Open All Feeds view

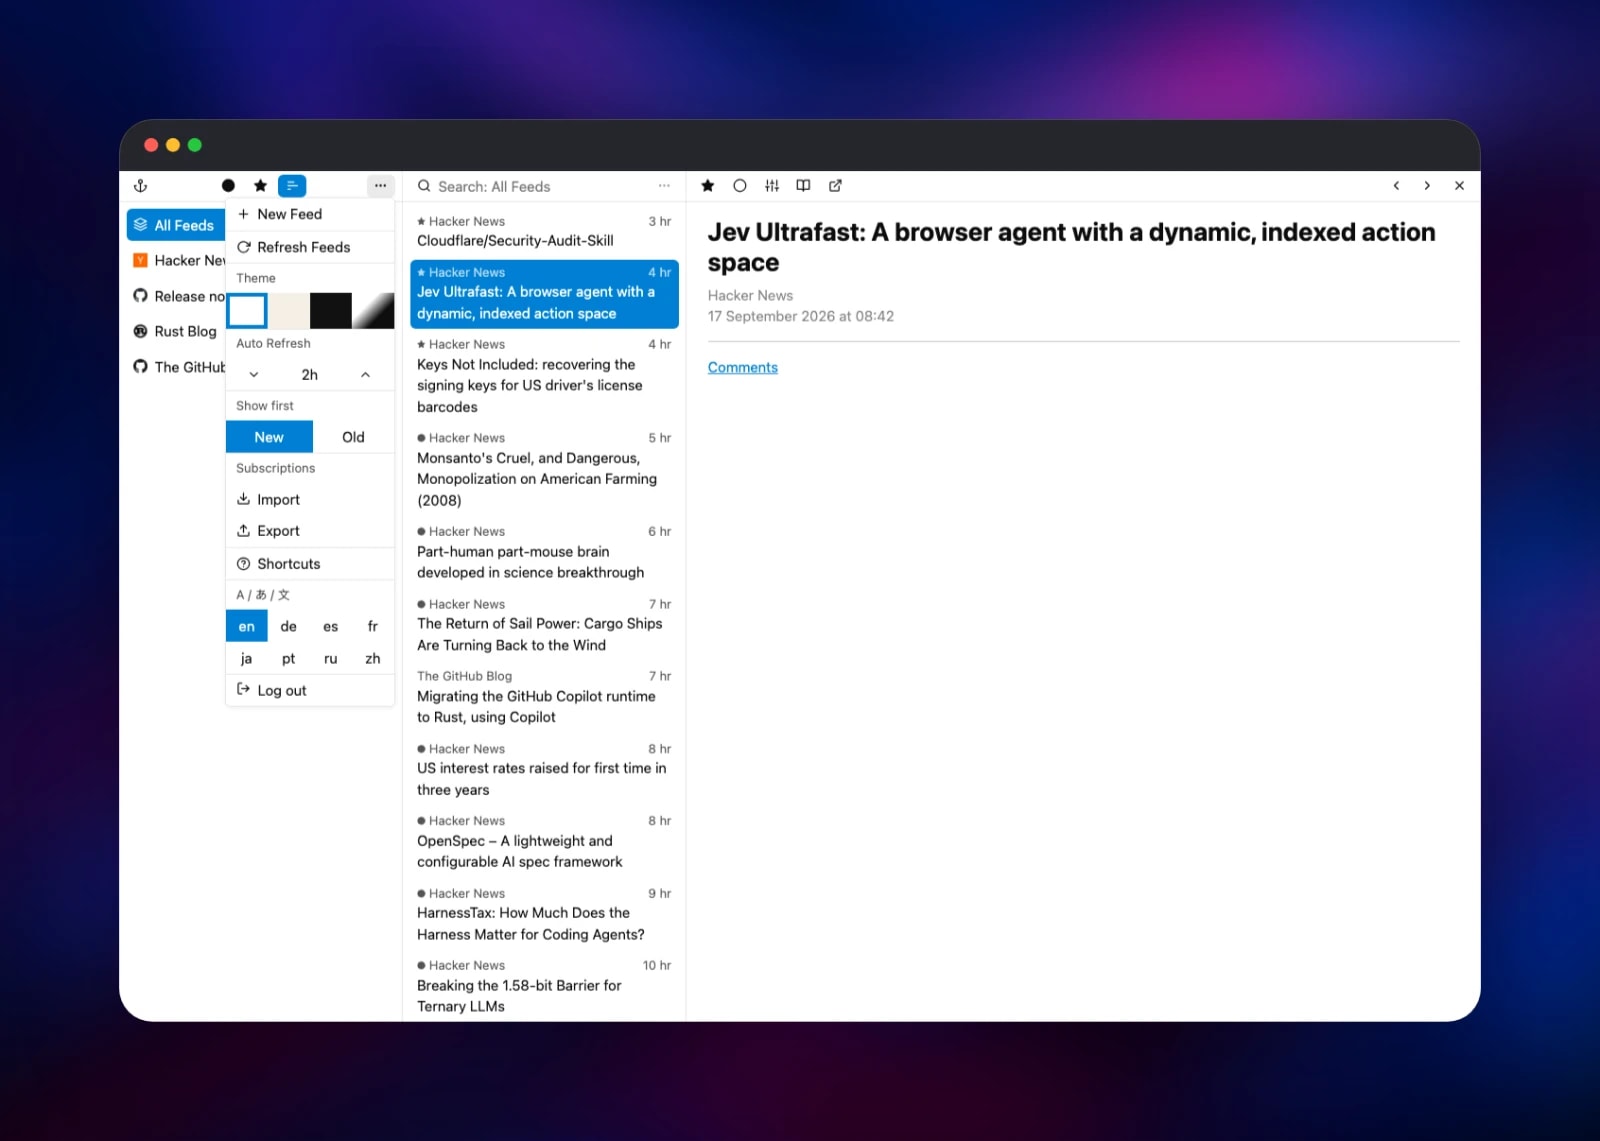click(176, 225)
